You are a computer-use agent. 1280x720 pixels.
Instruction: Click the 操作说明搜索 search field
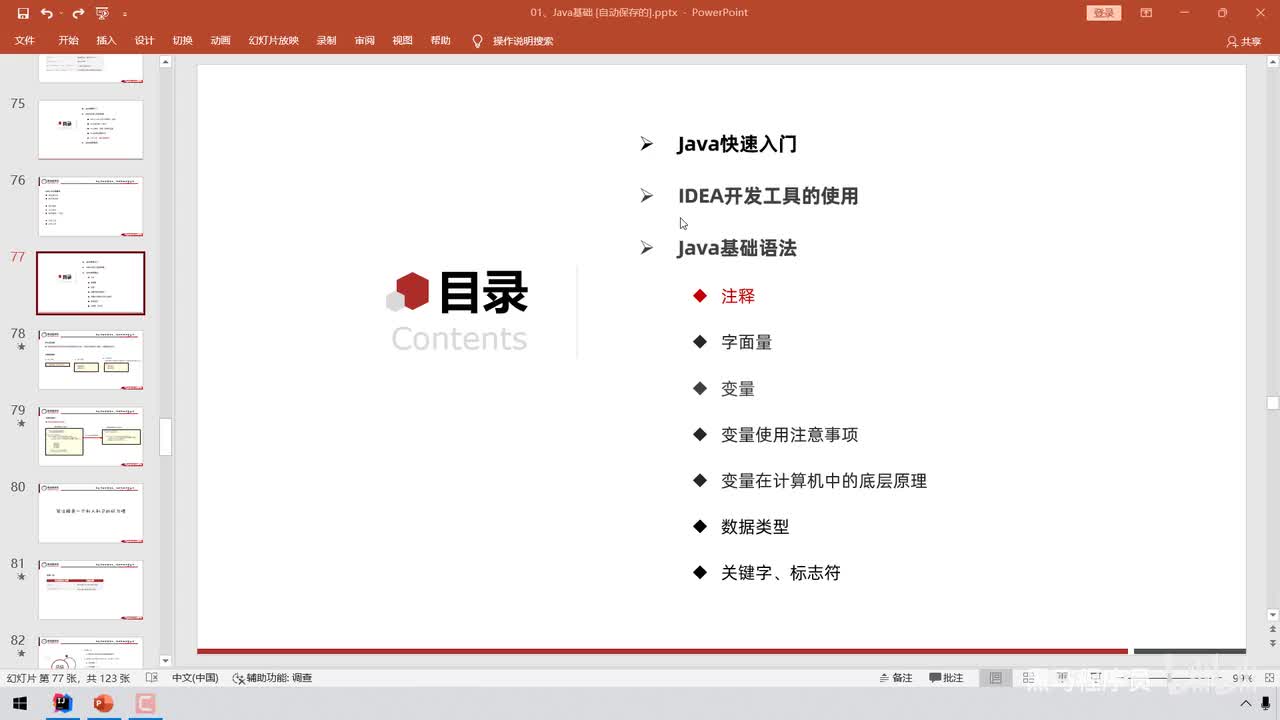523,41
